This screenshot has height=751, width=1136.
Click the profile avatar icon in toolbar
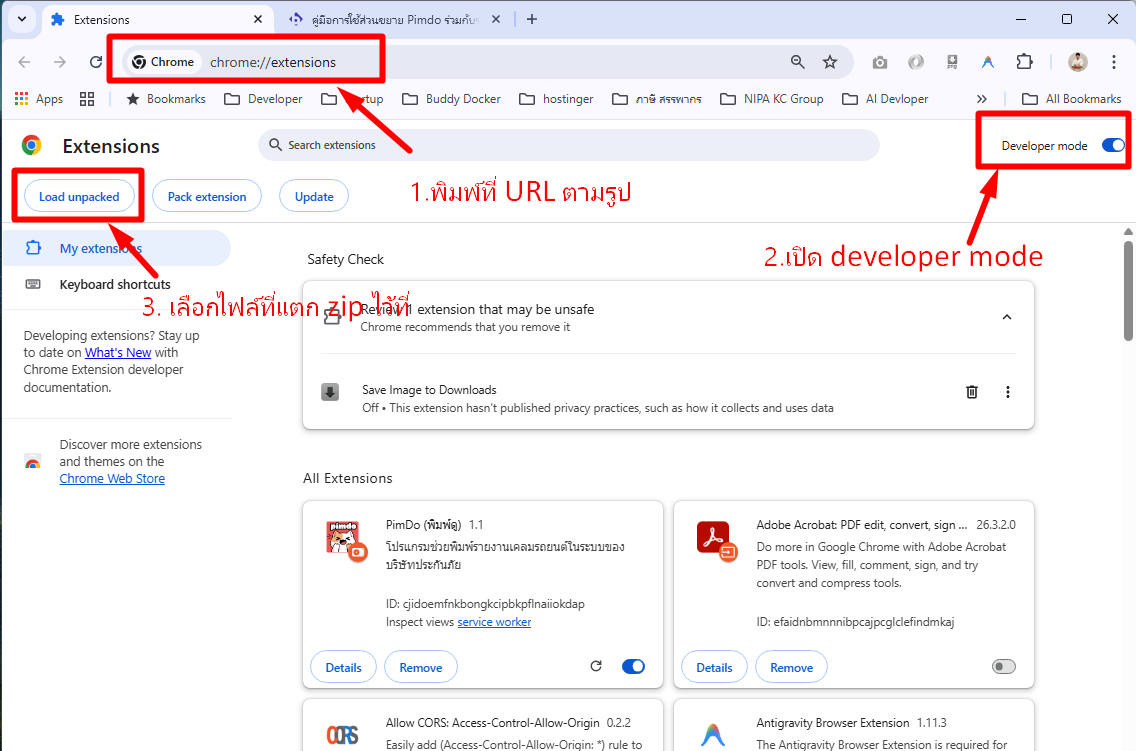point(1077,62)
